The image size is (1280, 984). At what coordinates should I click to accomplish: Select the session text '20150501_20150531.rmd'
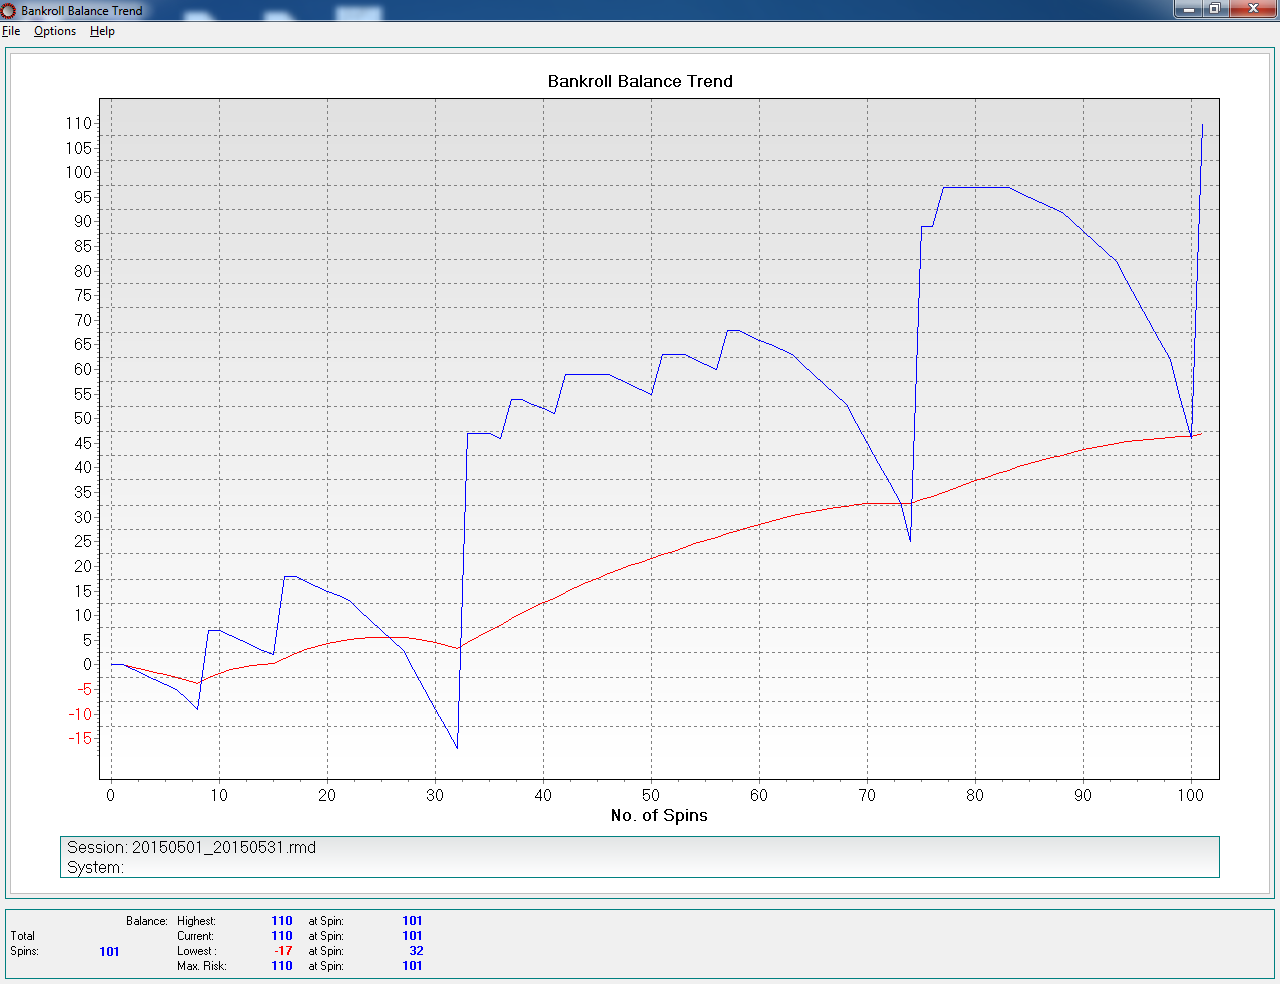(x=224, y=847)
